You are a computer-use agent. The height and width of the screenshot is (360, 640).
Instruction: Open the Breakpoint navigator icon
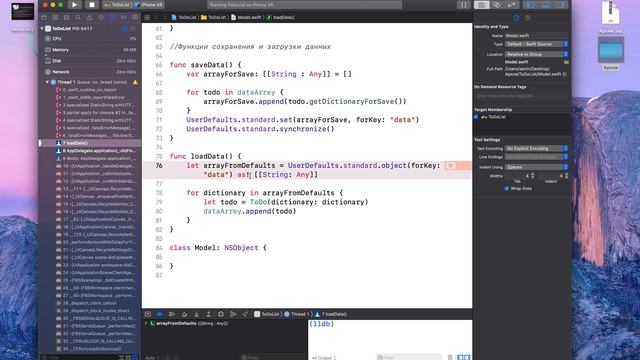click(x=124, y=18)
